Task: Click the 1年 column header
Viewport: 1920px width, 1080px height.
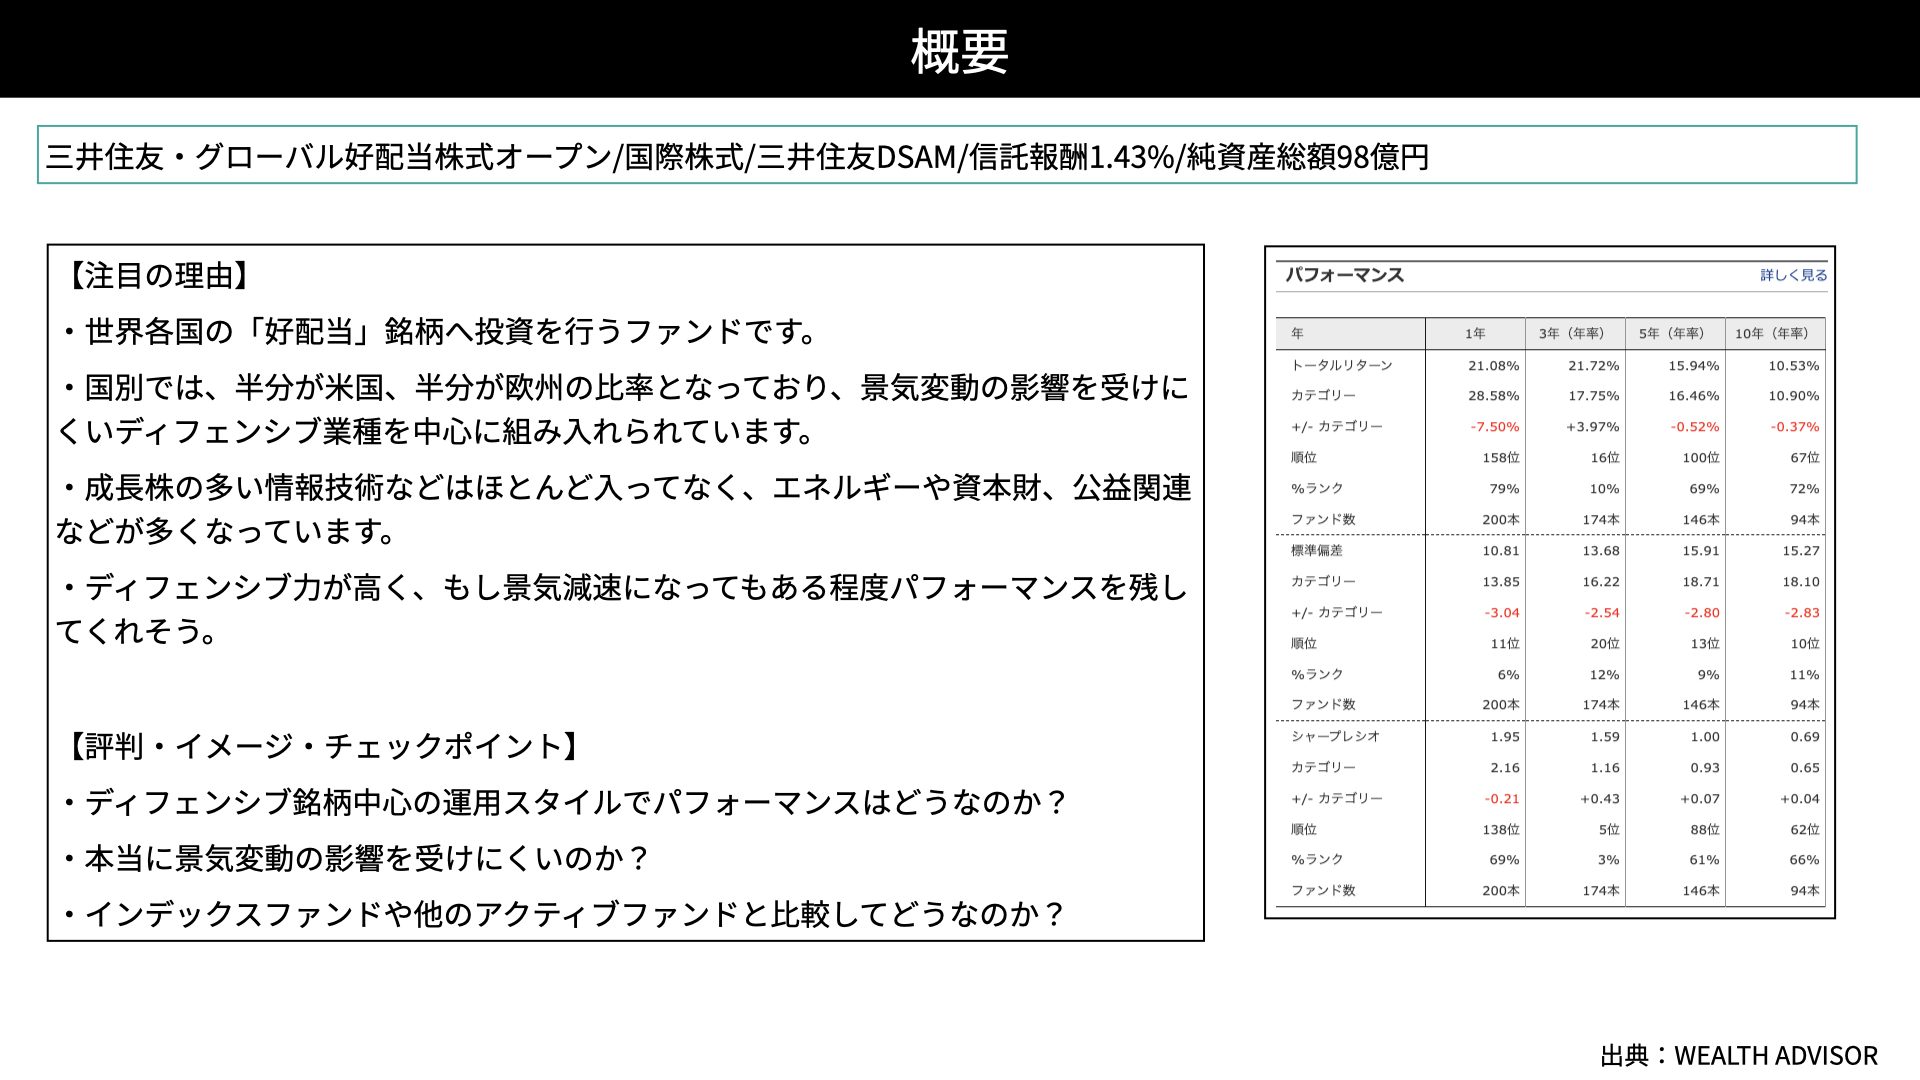Action: (x=1475, y=333)
